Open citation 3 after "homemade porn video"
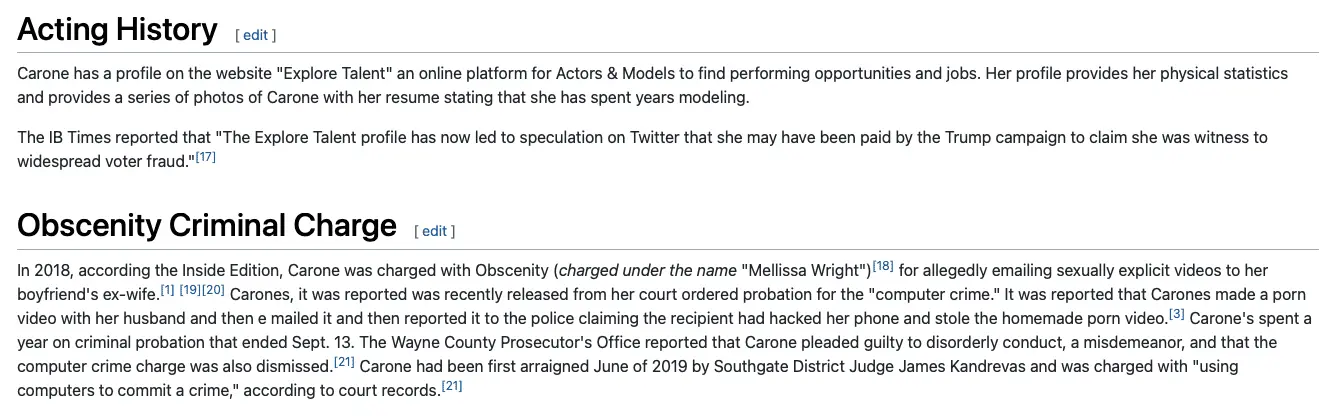1331x418 pixels. 1177,314
